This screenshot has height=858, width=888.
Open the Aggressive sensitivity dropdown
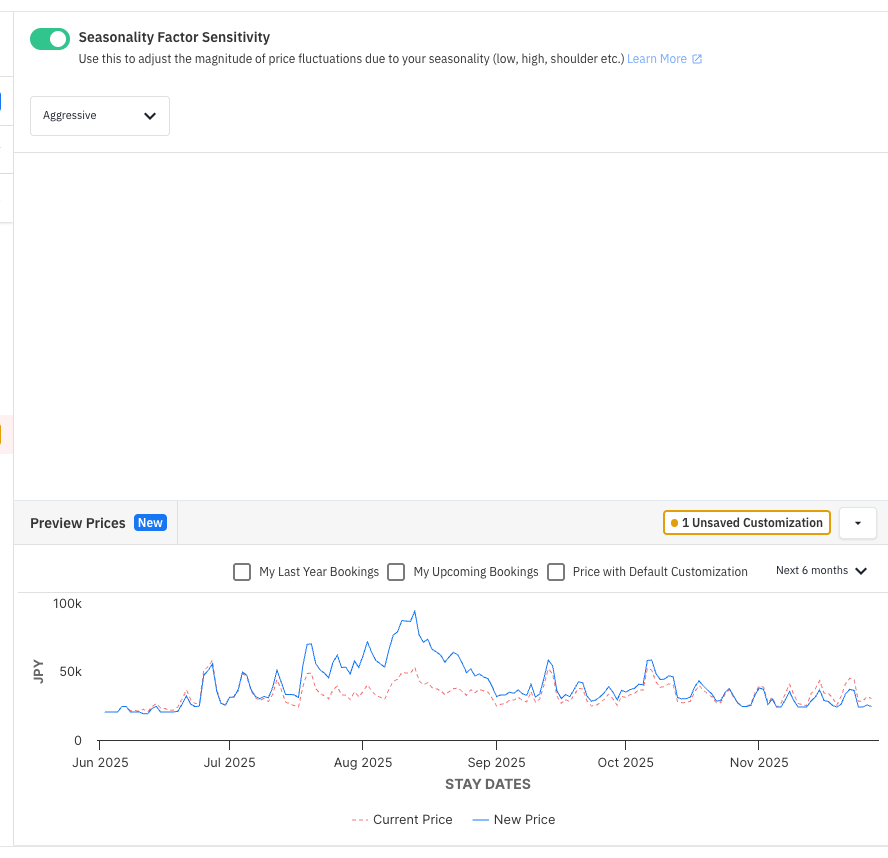coord(100,116)
